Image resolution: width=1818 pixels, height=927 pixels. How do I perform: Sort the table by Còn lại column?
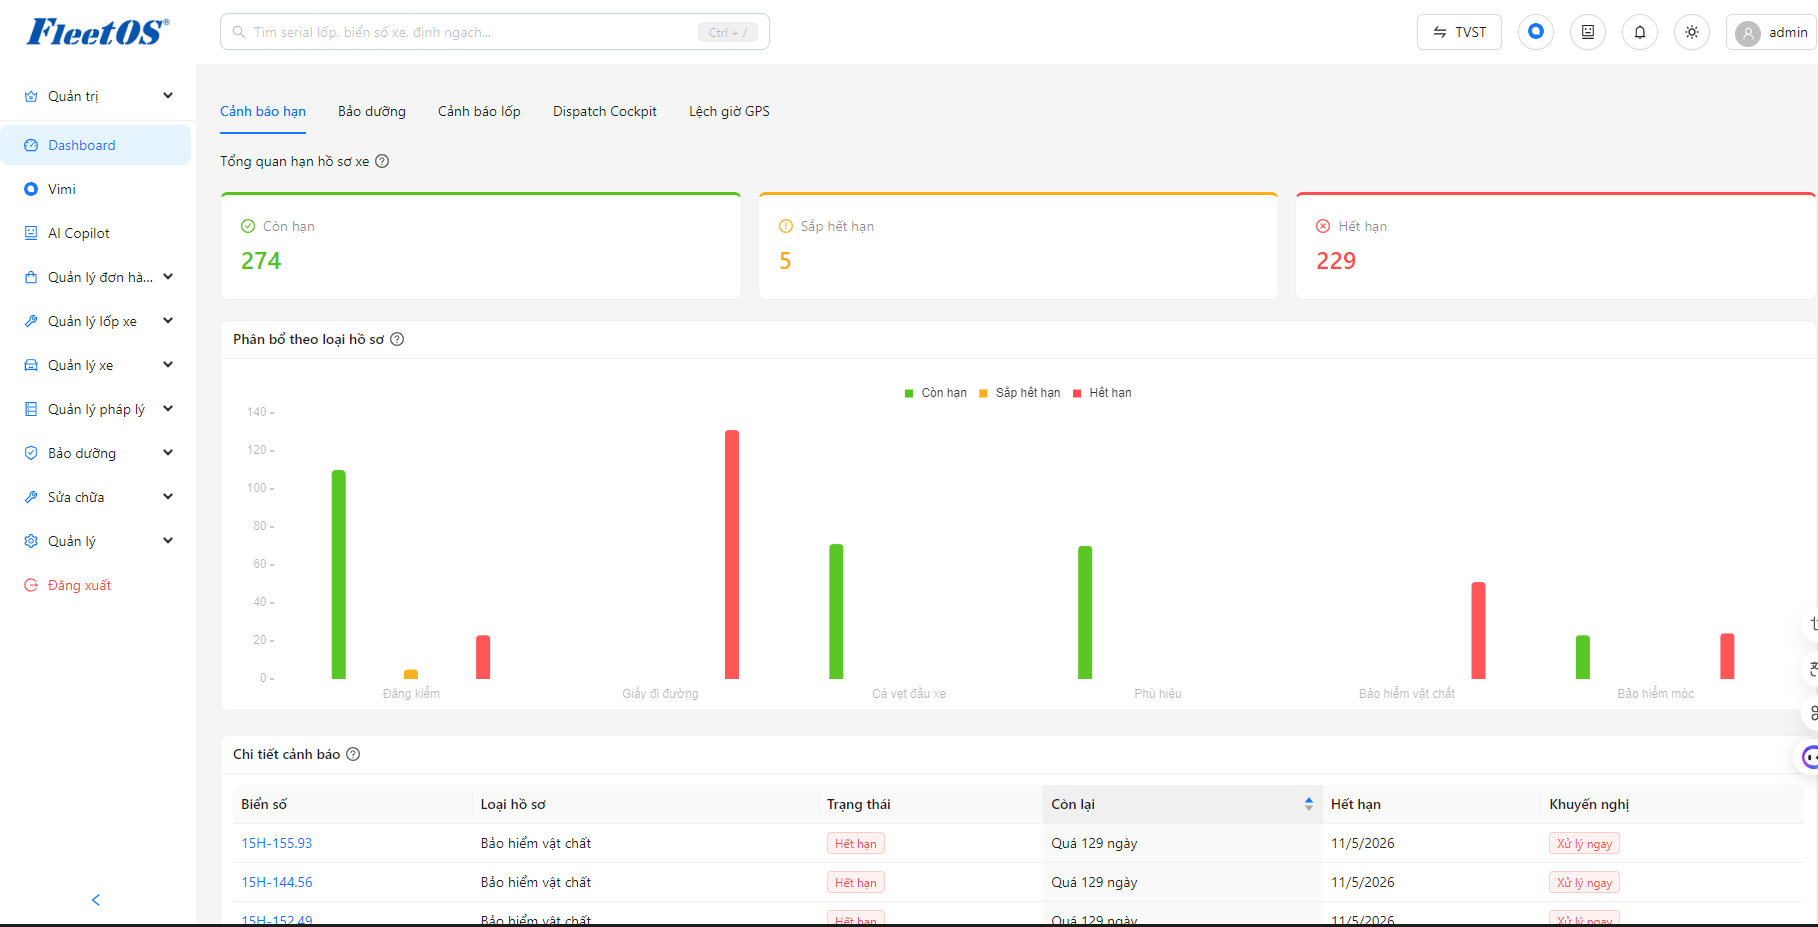click(1182, 804)
